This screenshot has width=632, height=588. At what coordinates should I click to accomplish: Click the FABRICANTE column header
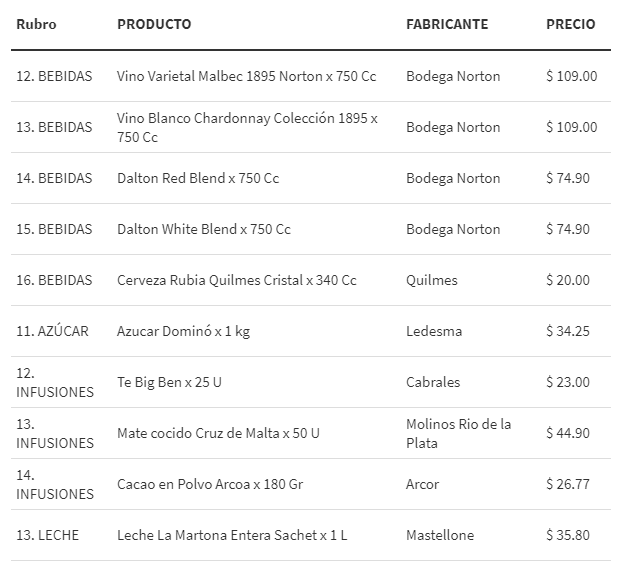[x=447, y=24]
